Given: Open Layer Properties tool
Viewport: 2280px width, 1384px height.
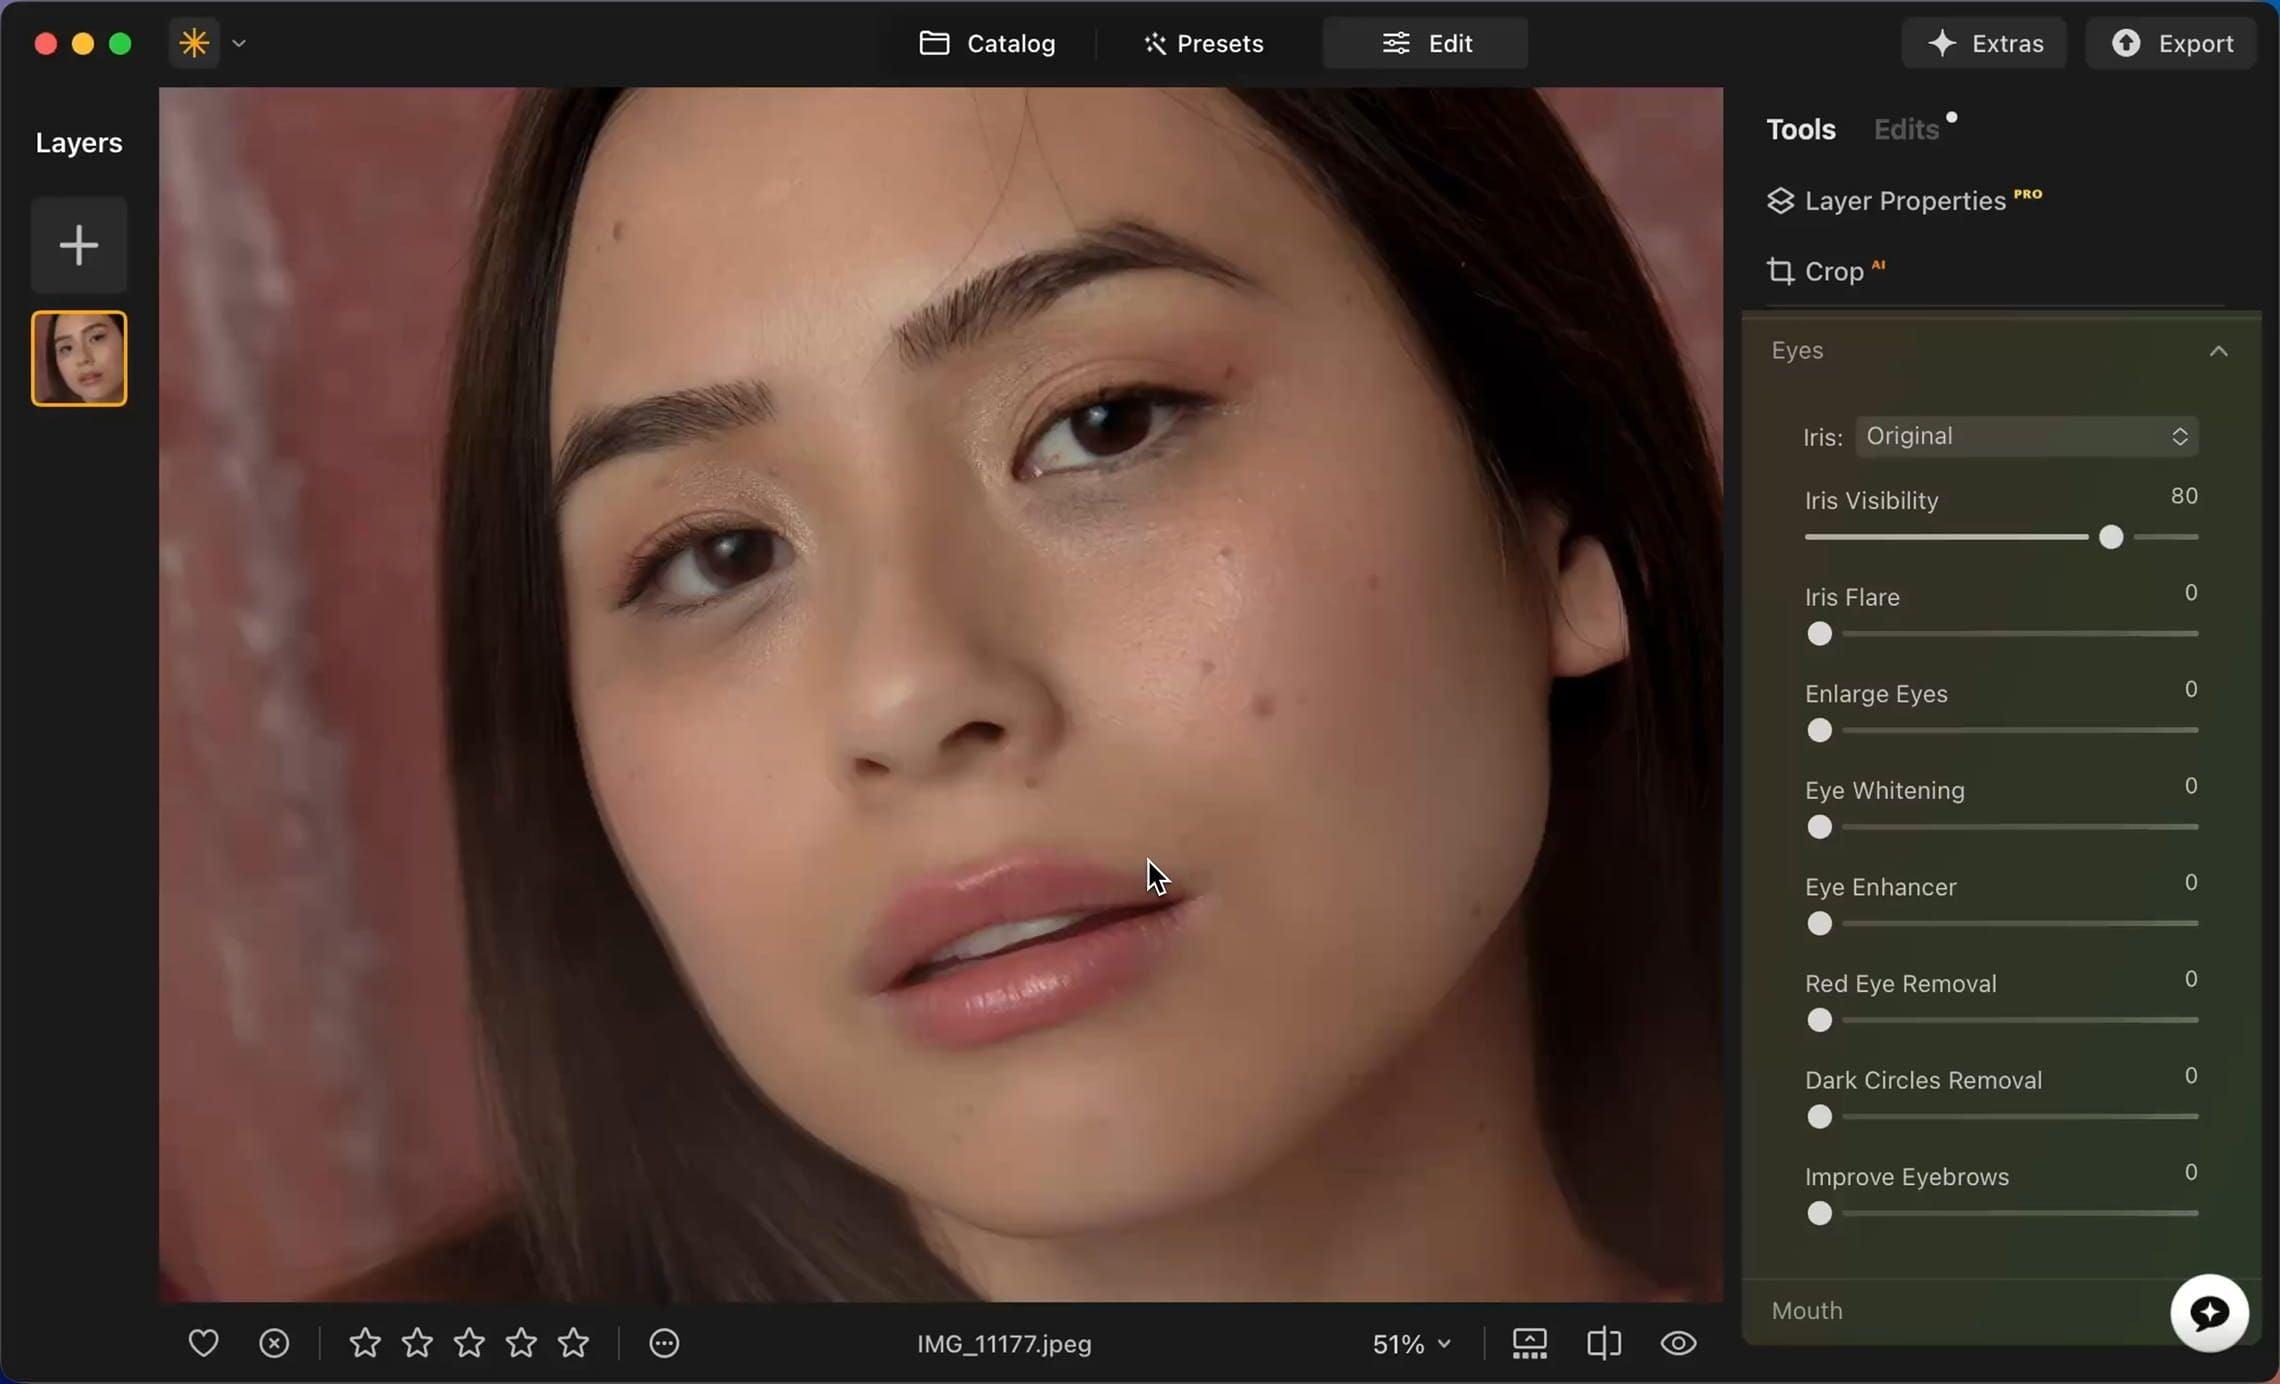Looking at the screenshot, I should tap(1905, 200).
